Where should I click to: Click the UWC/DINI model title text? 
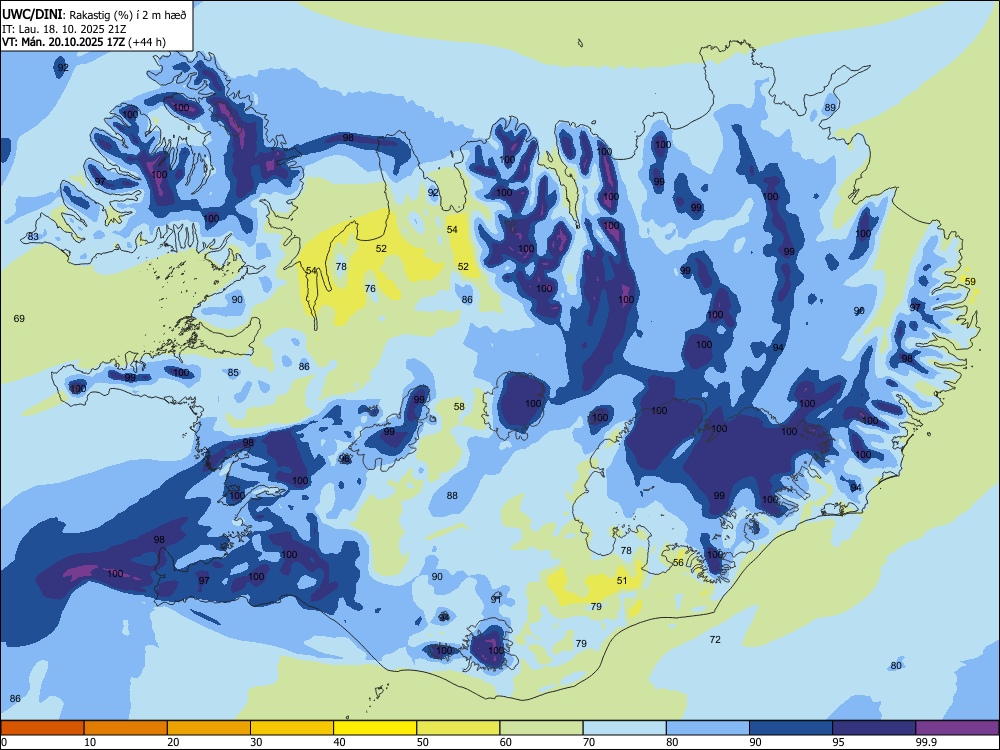click(32, 14)
